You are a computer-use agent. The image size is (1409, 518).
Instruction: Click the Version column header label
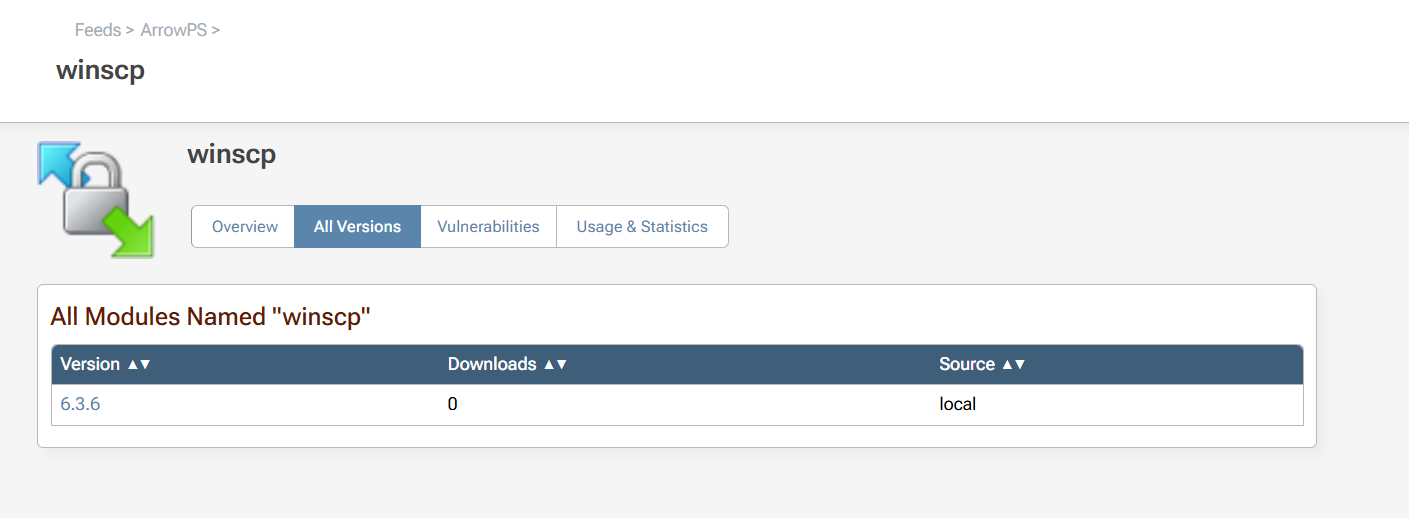90,365
